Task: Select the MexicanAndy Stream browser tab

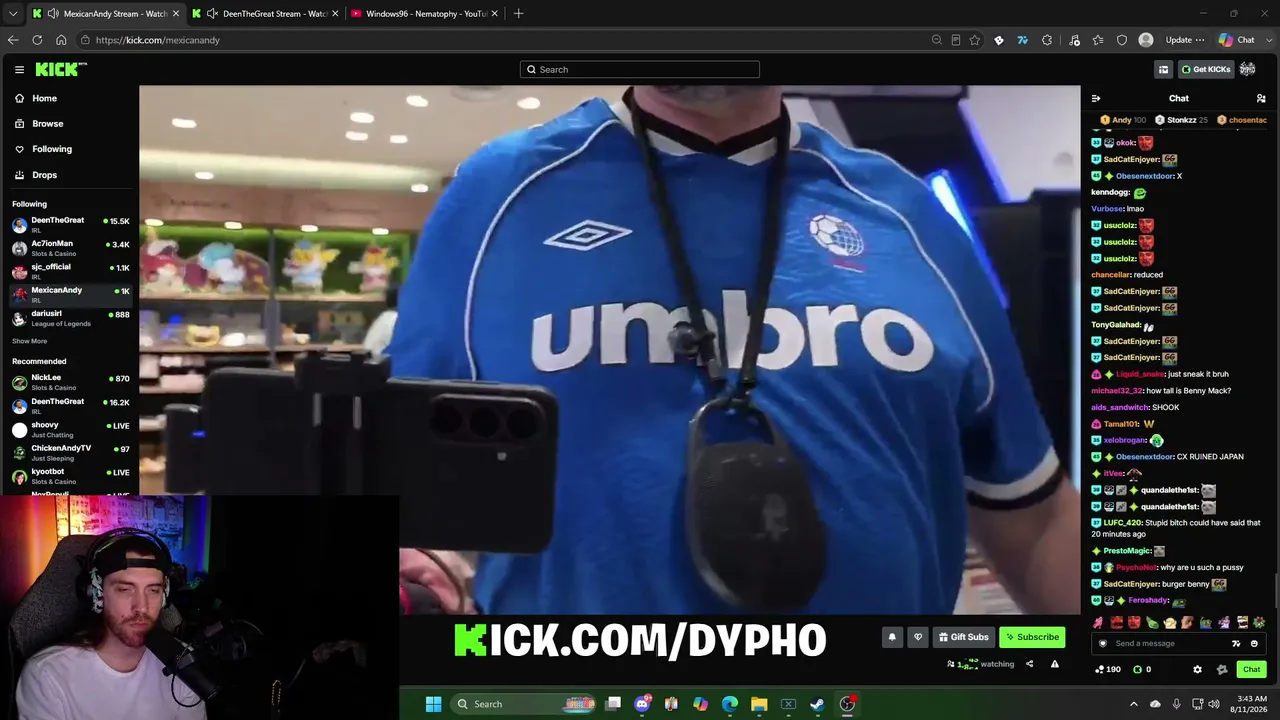Action: [x=105, y=14]
